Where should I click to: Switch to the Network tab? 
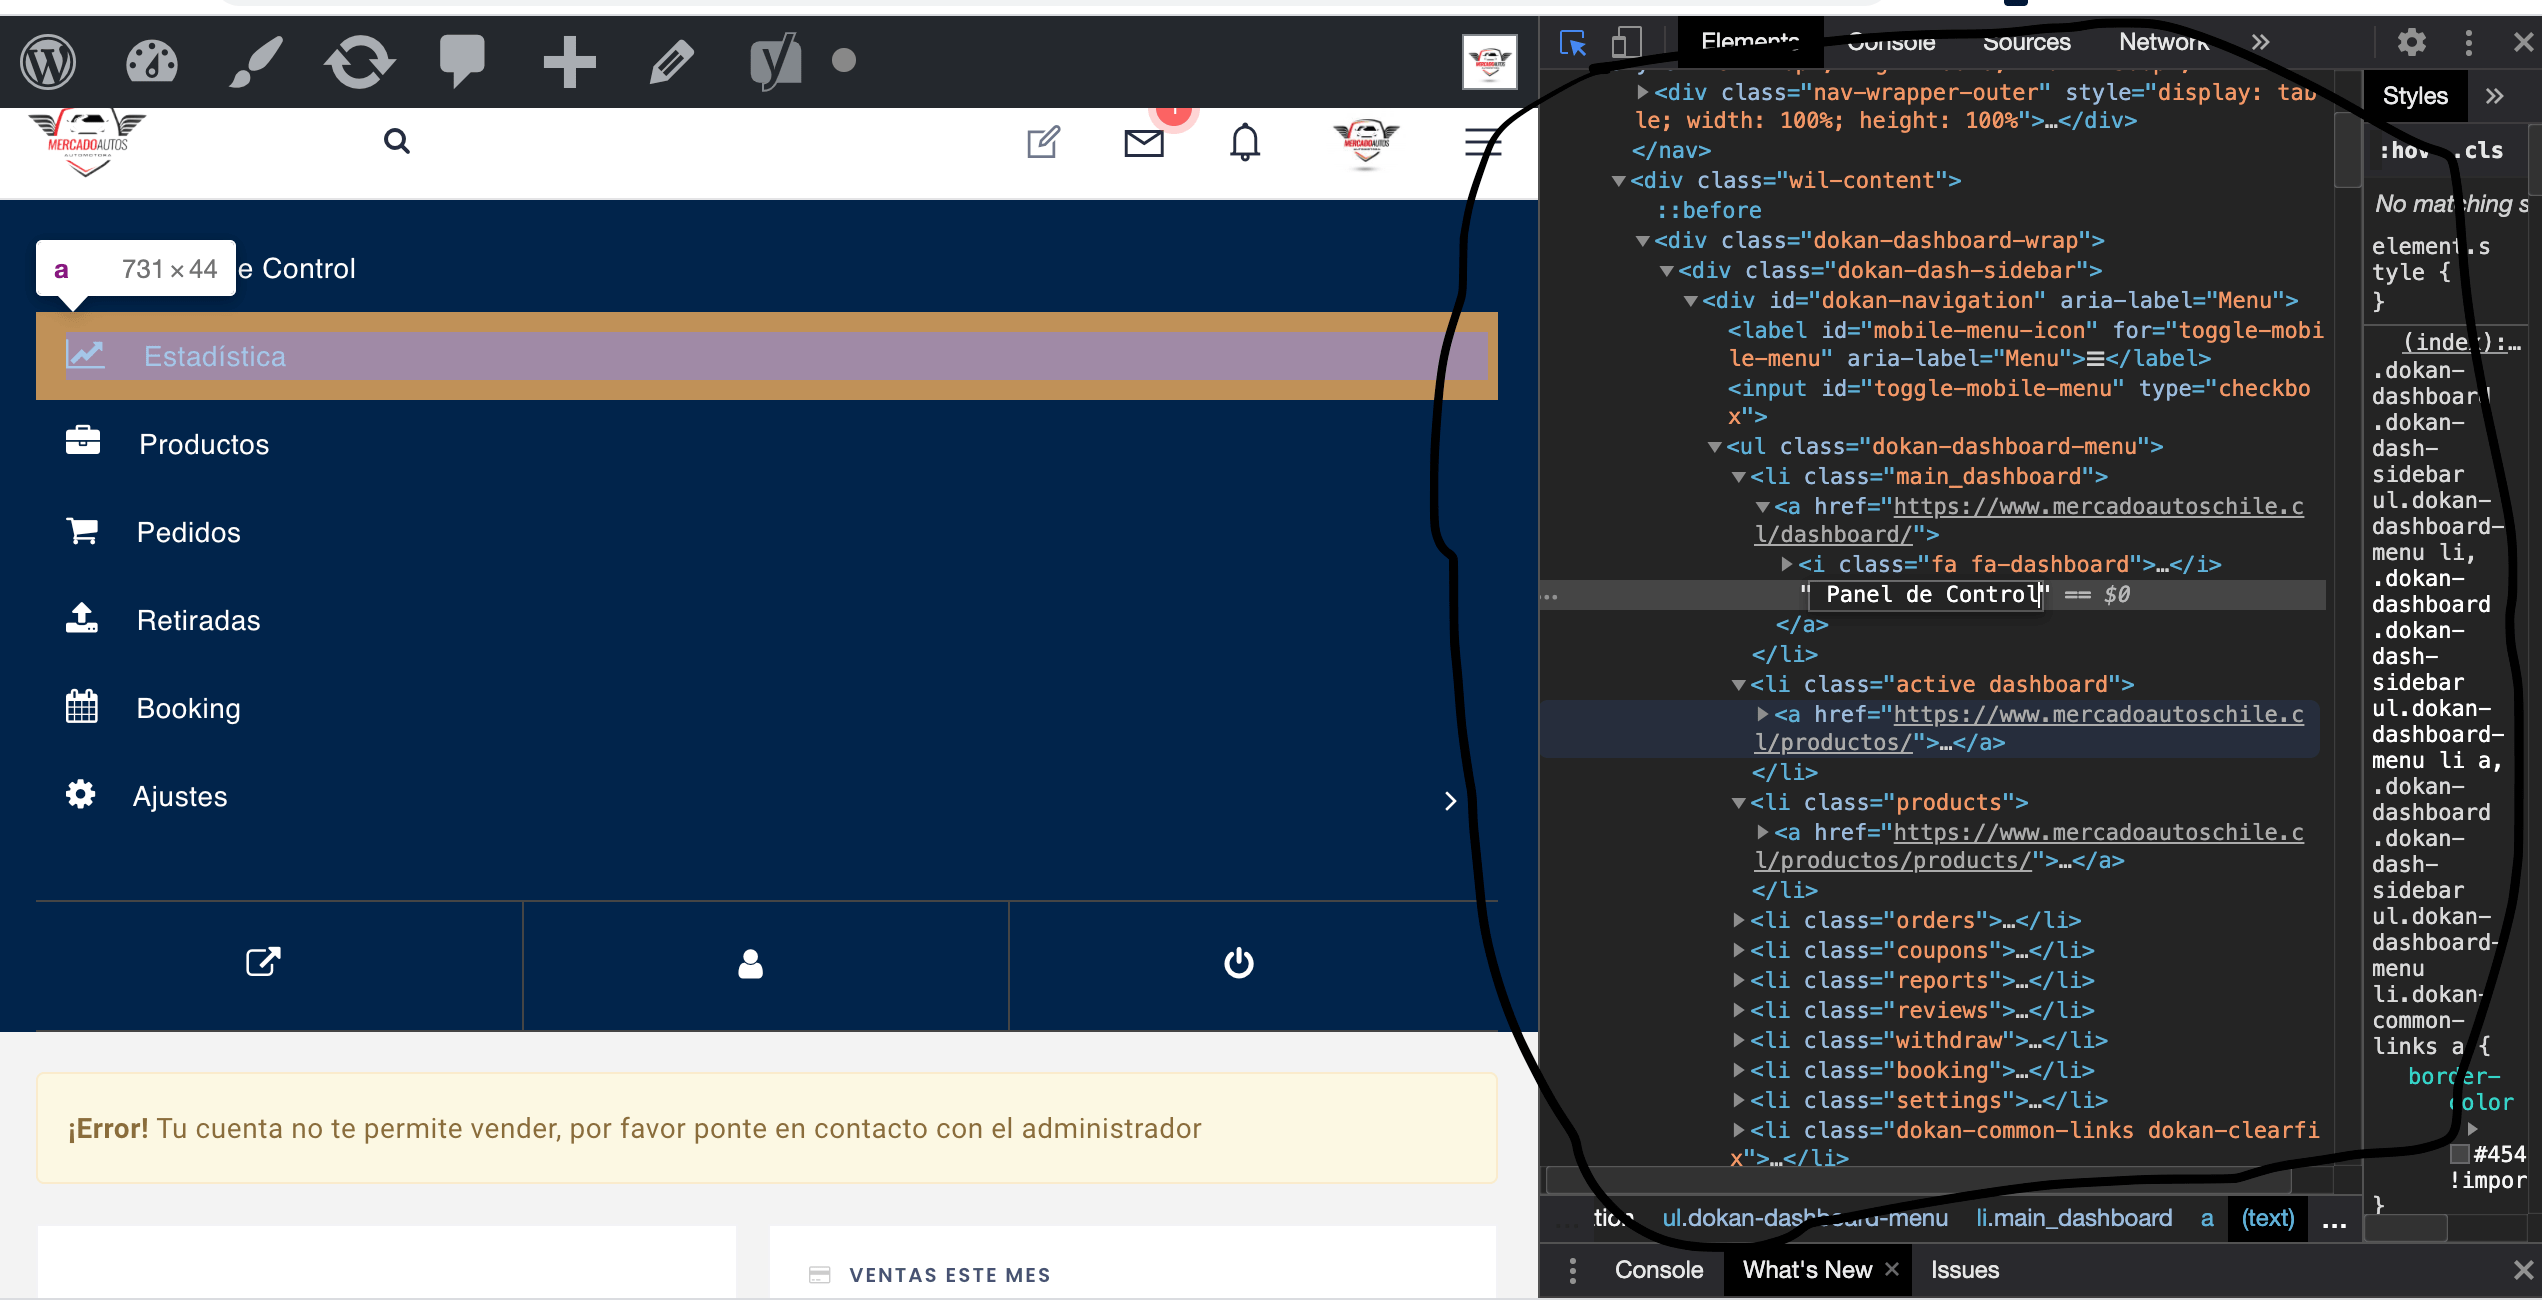[2164, 42]
